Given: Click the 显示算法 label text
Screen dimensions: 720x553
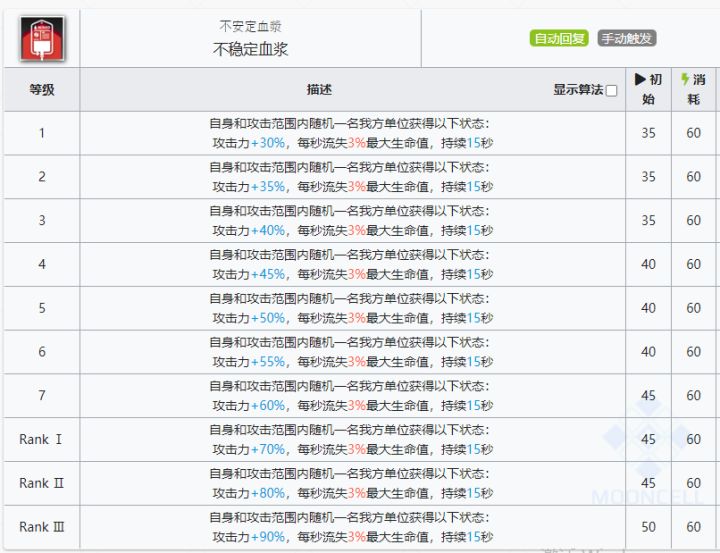Looking at the screenshot, I should pyautogui.click(x=578, y=90).
